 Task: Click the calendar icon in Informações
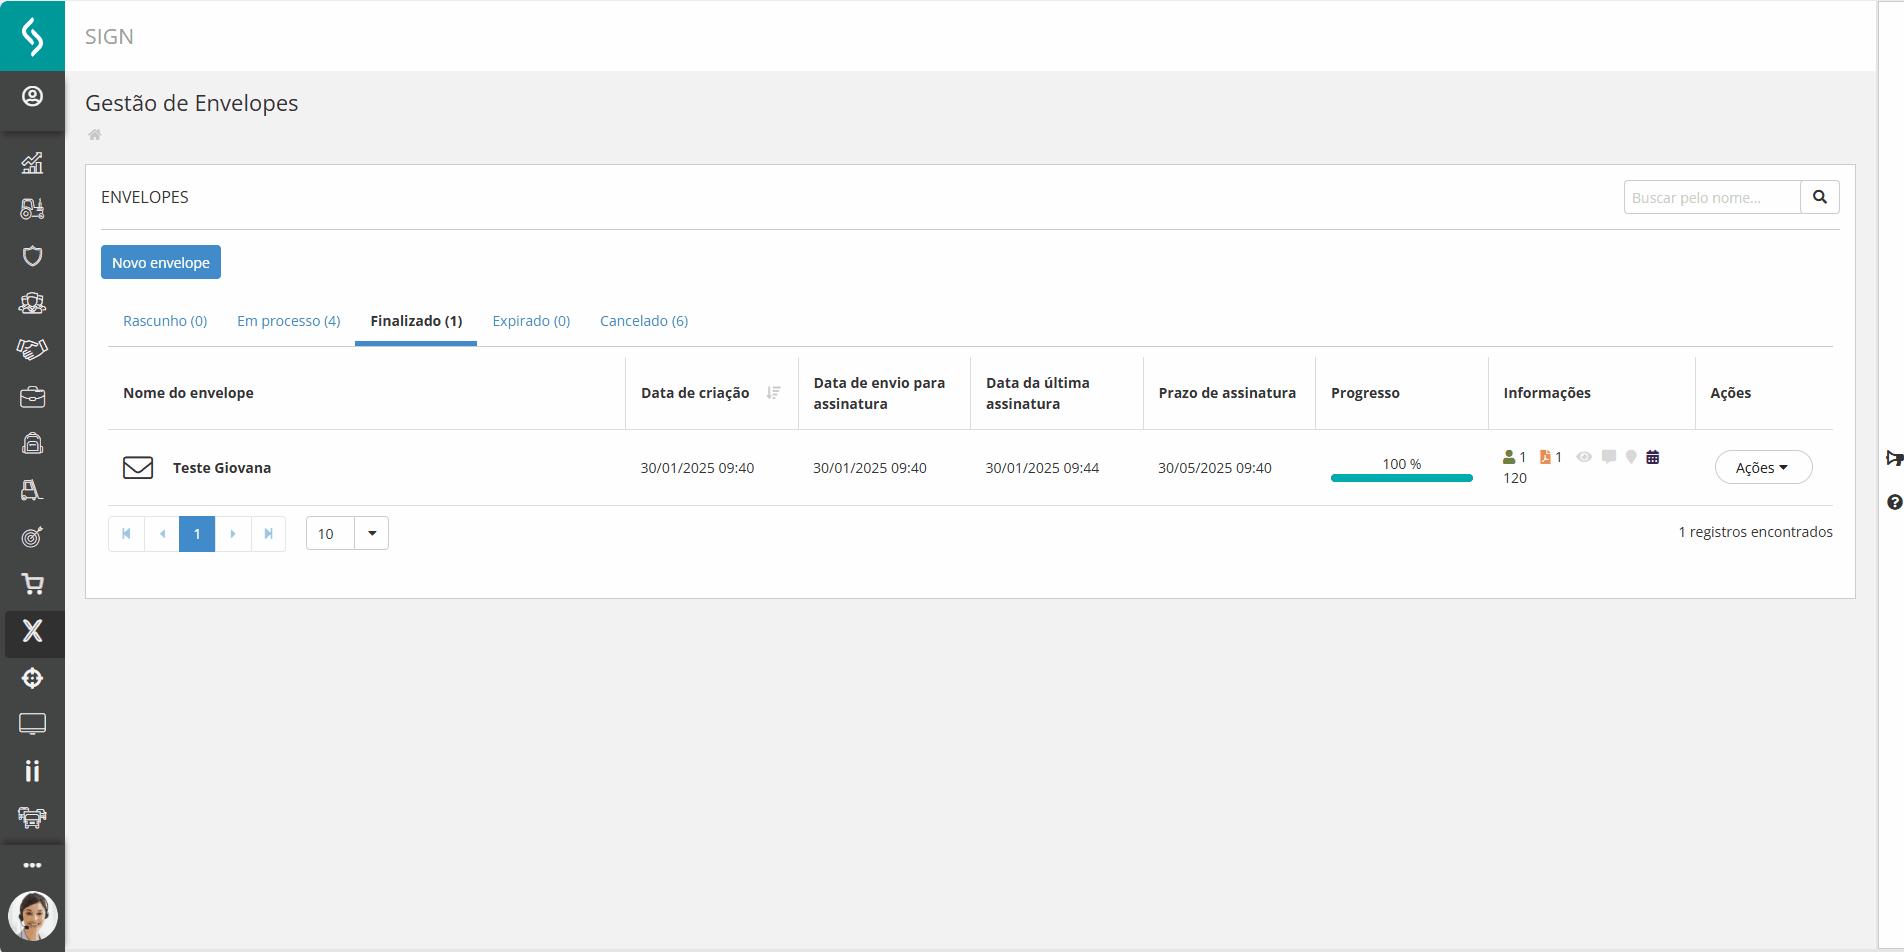[x=1653, y=457]
